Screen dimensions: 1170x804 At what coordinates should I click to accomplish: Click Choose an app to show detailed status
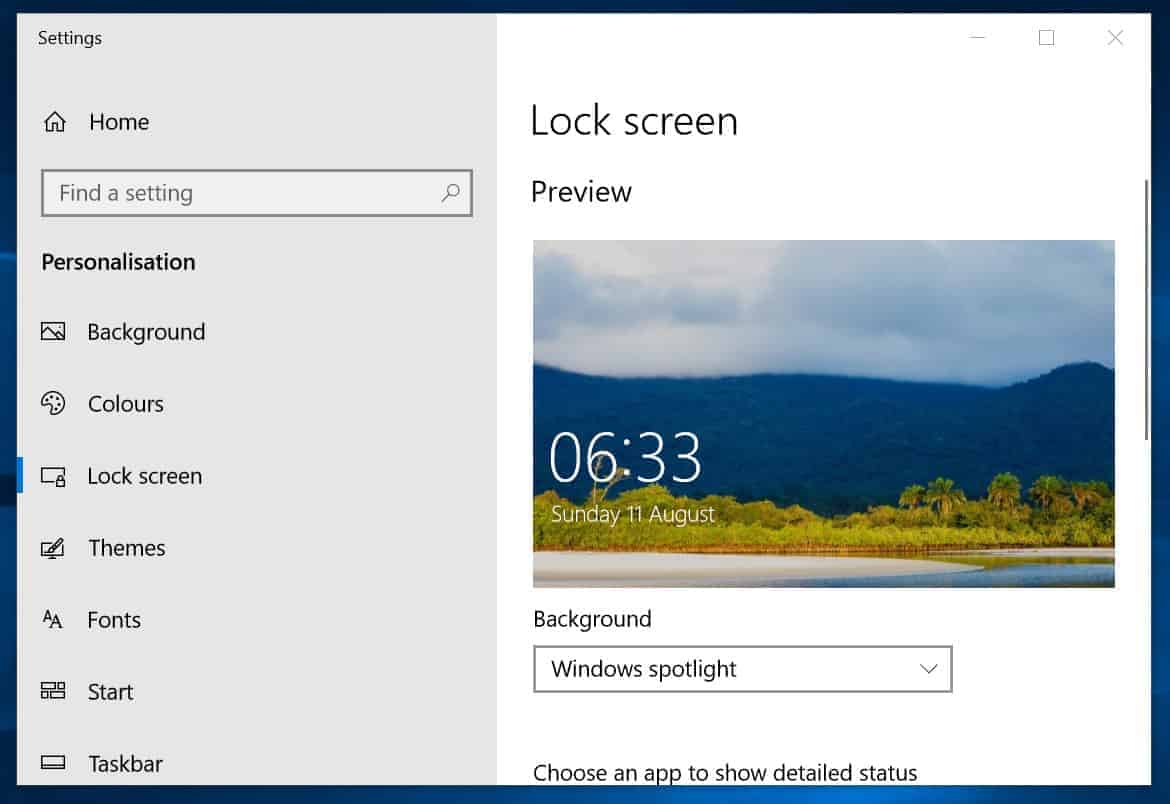725,773
